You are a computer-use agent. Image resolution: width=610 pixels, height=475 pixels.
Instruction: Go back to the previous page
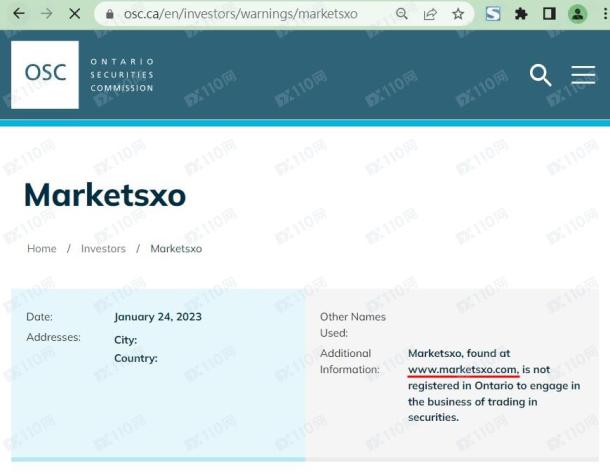click(x=19, y=14)
